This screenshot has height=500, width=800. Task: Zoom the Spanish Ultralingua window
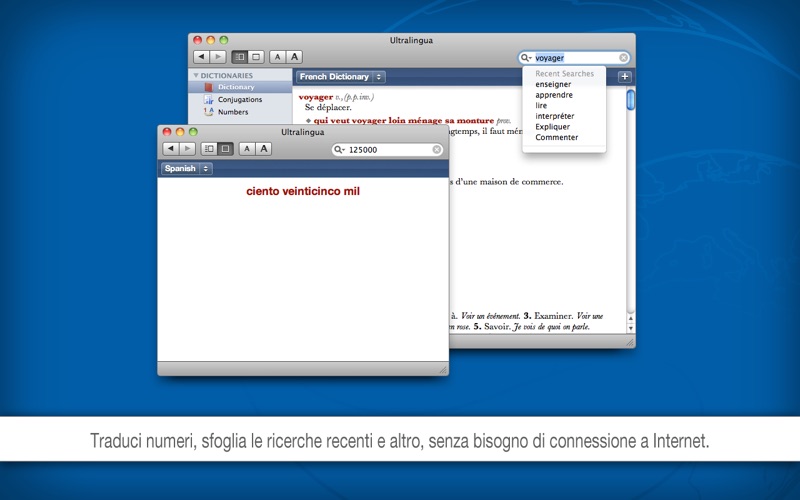coord(193,132)
